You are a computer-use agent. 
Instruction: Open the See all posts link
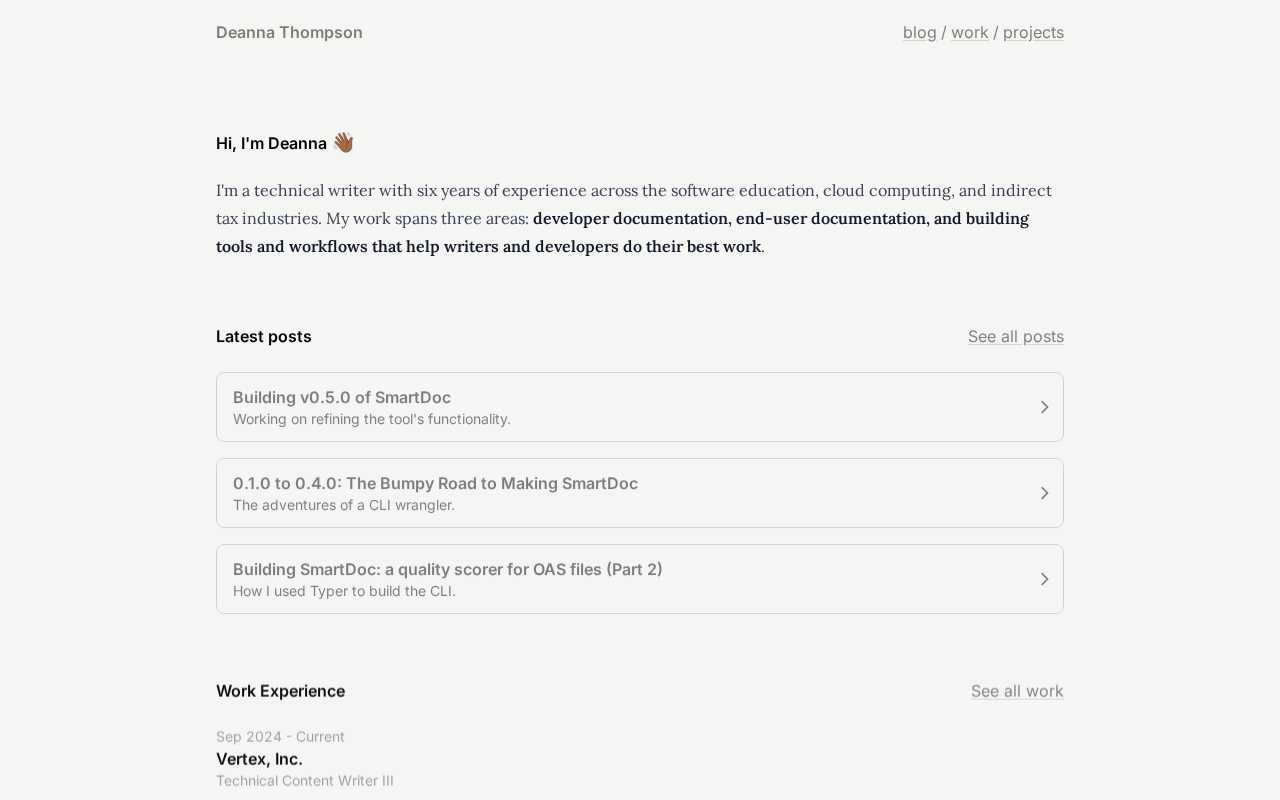coord(1015,336)
